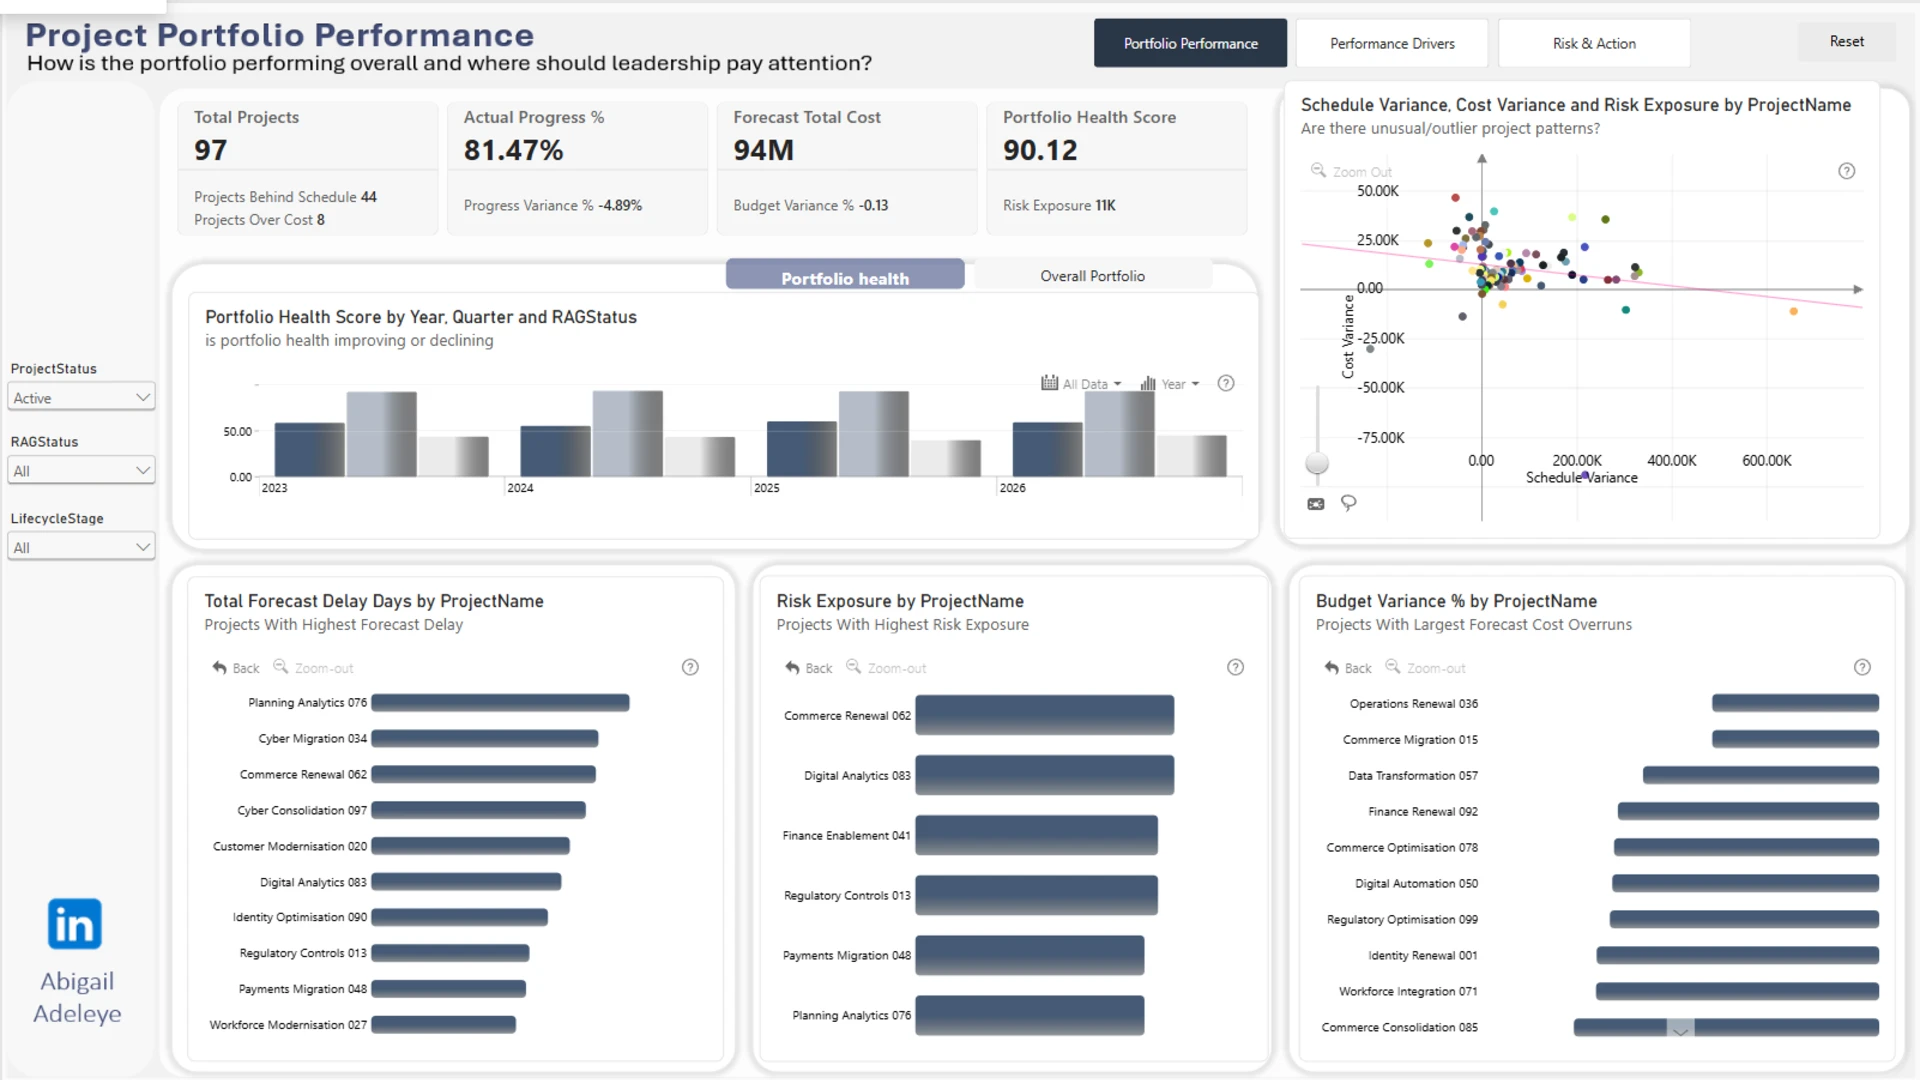Click the Operations Renewal 036 budget variance bar
The image size is (1920, 1080).
coord(1795,703)
